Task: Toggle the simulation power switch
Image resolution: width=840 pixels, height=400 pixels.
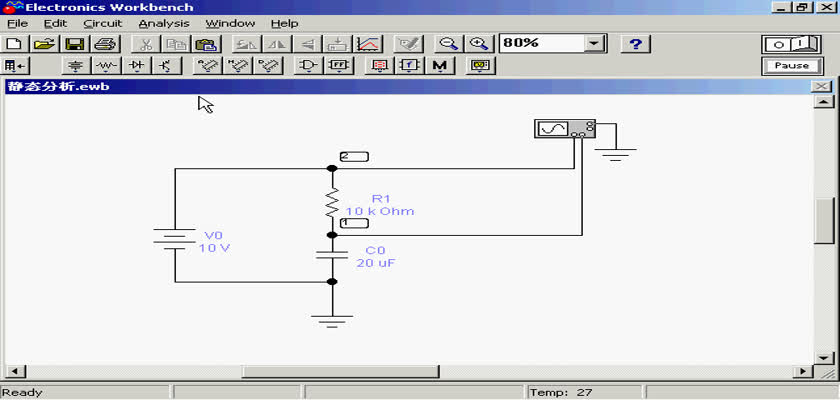Action: (x=791, y=44)
